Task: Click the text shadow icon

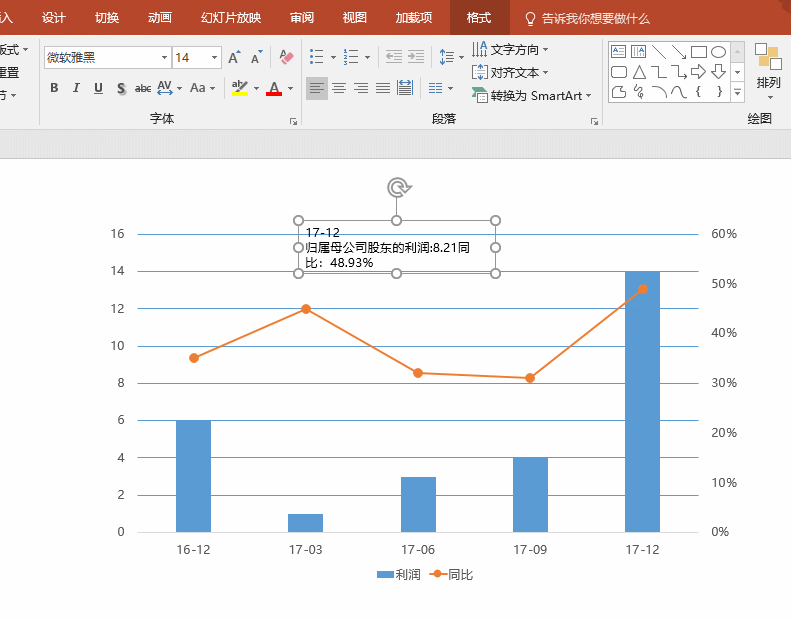Action: pyautogui.click(x=121, y=88)
